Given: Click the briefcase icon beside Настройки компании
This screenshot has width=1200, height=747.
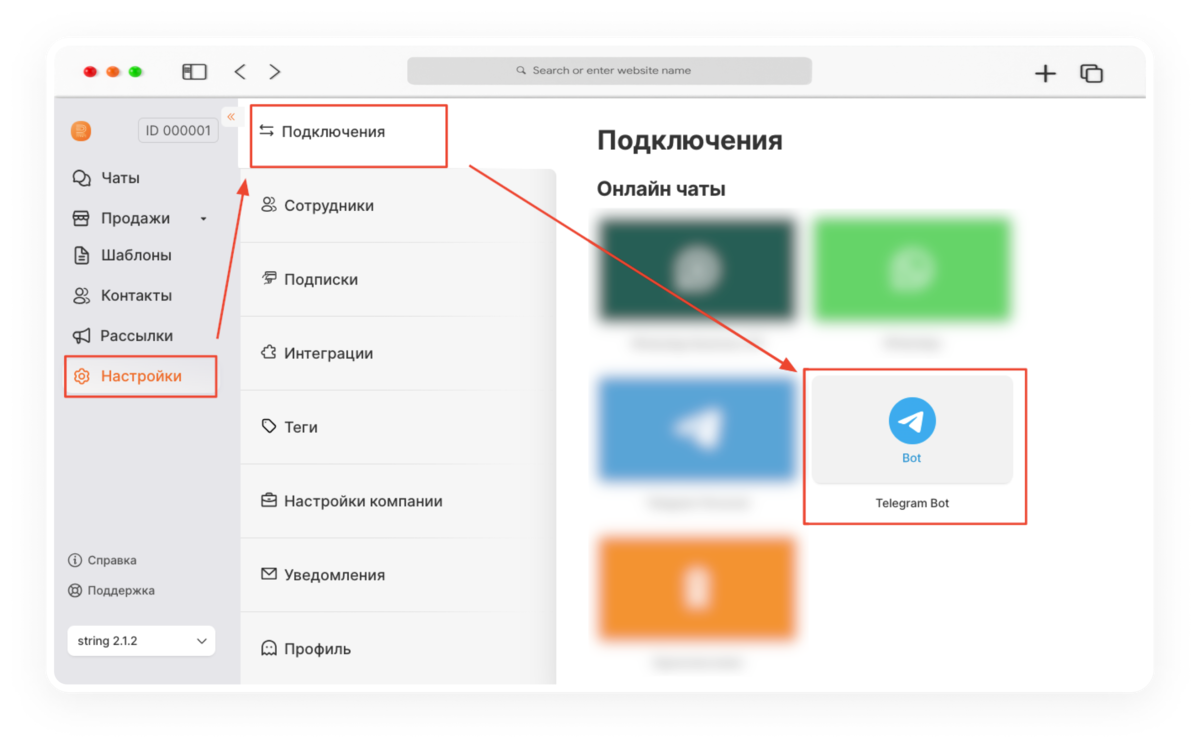Looking at the screenshot, I should pyautogui.click(x=269, y=501).
